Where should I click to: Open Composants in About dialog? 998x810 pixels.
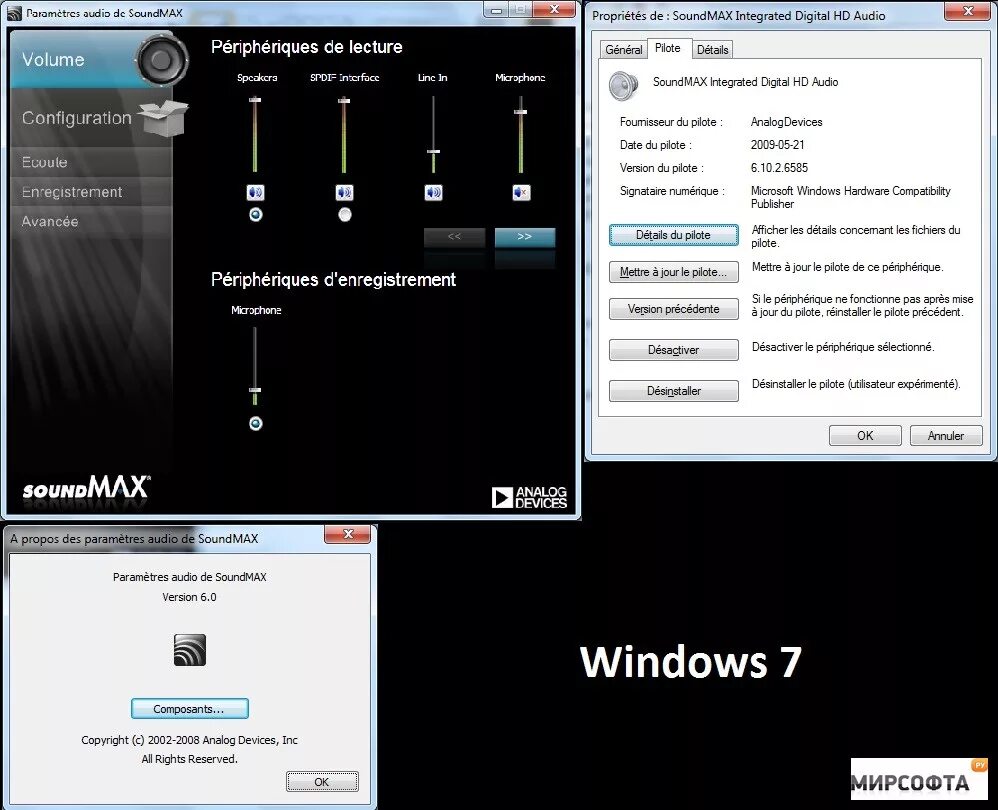point(190,709)
